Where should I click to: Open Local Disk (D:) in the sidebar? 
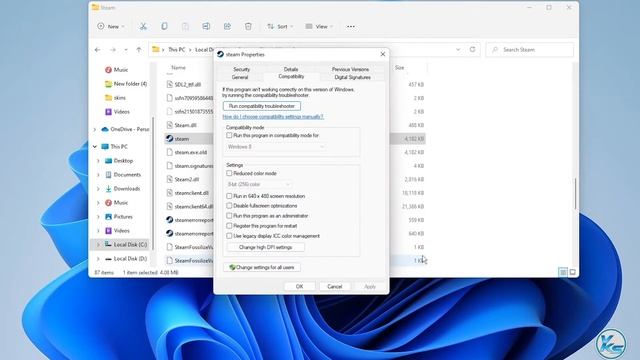[126, 259]
